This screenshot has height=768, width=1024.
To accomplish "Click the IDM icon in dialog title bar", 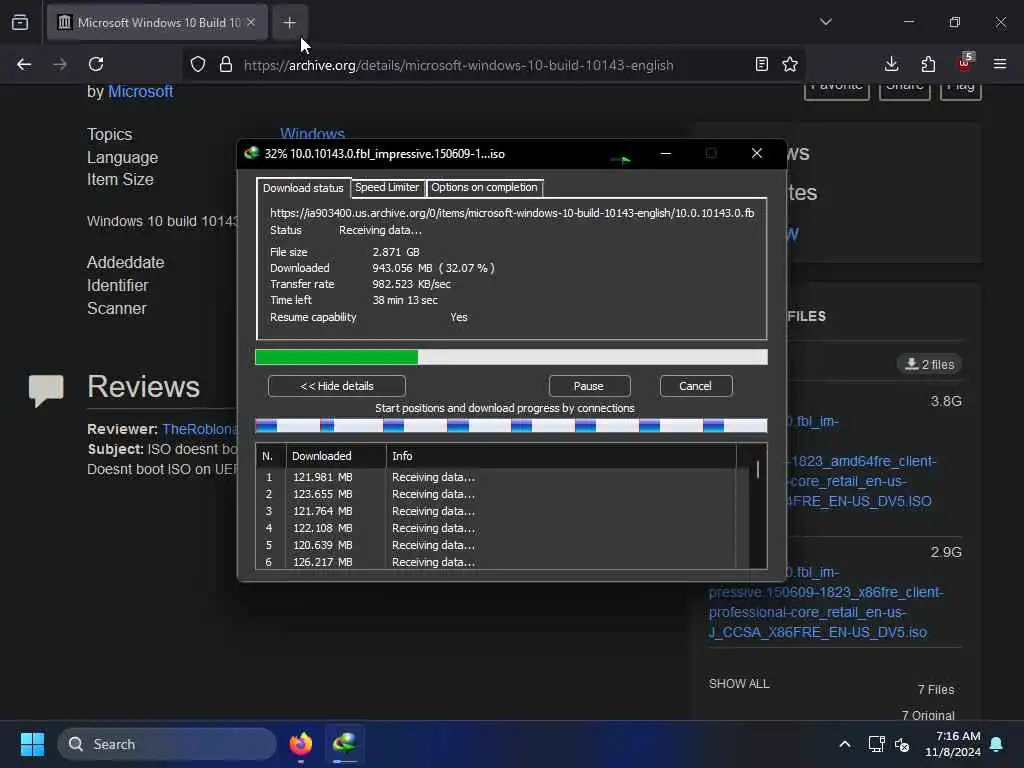I will [251, 153].
